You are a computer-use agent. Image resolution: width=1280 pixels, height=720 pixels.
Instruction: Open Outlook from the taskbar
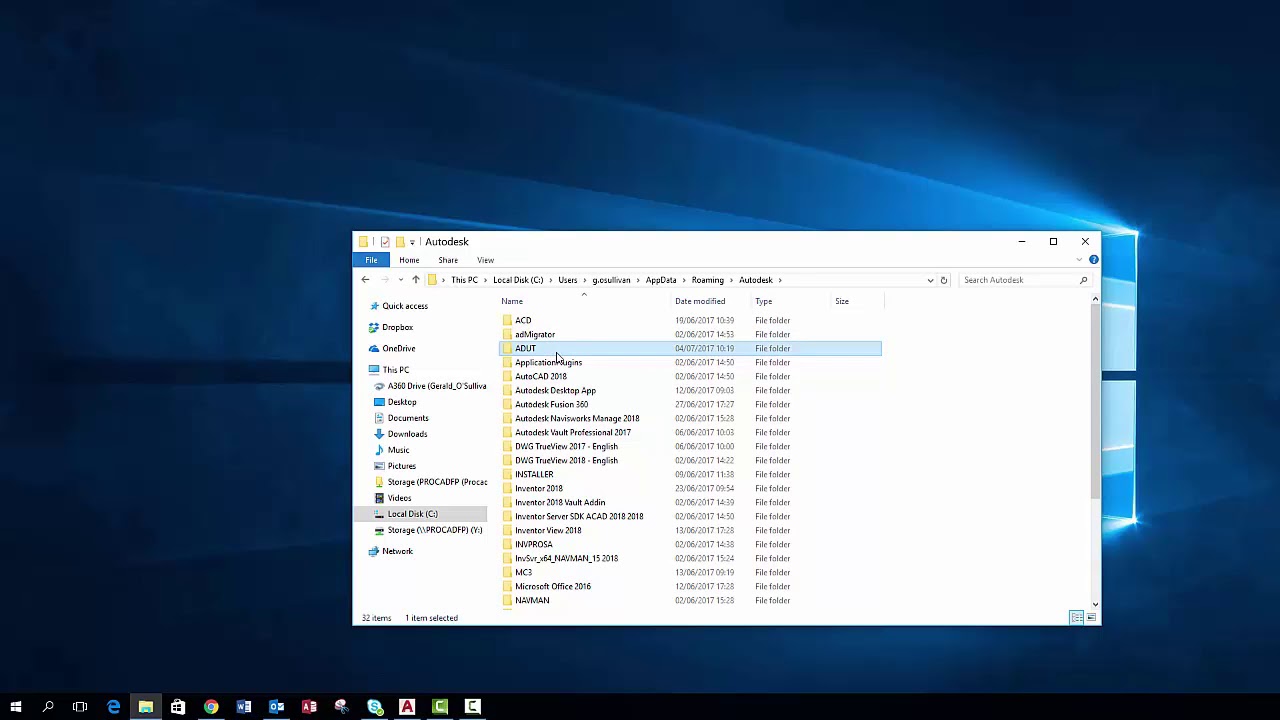[276, 707]
